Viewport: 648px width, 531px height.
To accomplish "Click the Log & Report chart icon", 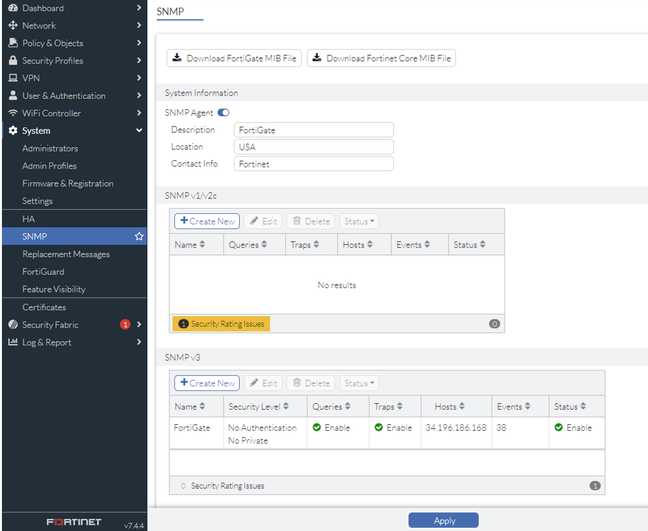I will pos(13,342).
